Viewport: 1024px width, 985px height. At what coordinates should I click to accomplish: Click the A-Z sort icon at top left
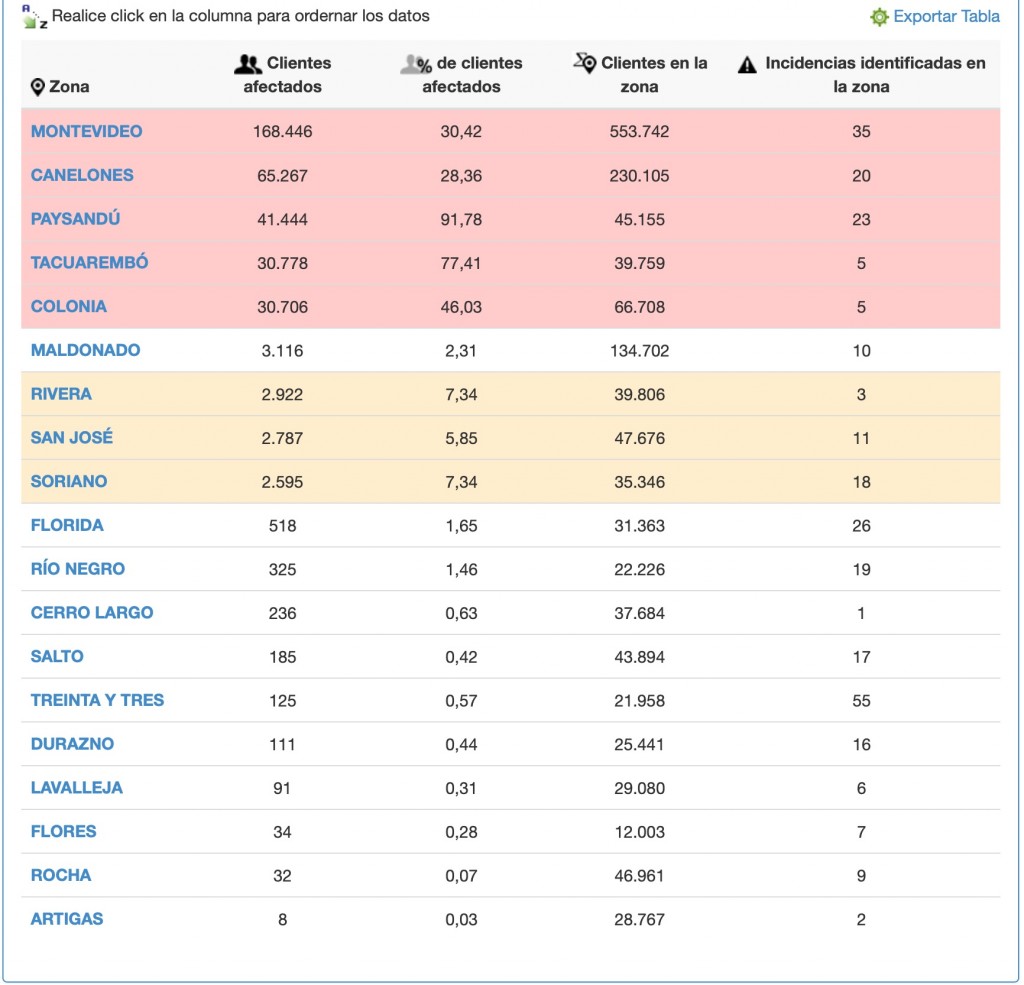tap(35, 16)
